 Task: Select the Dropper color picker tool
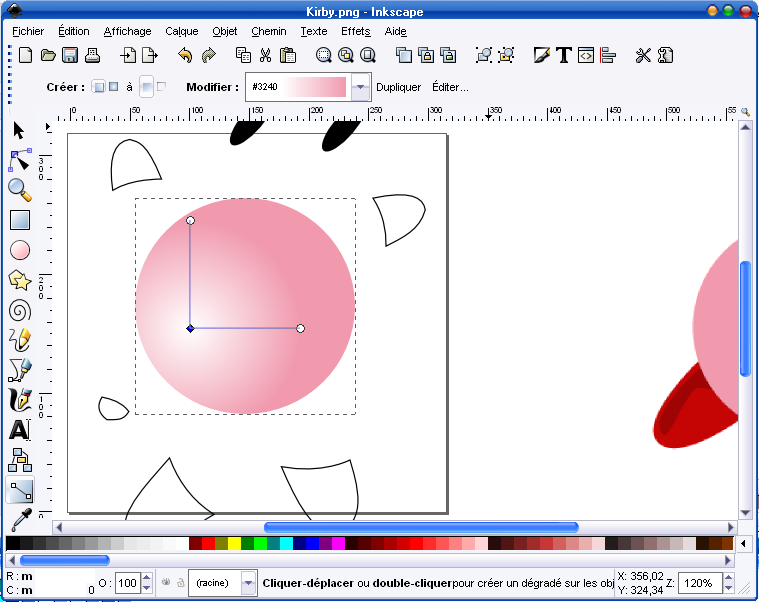click(x=21, y=519)
